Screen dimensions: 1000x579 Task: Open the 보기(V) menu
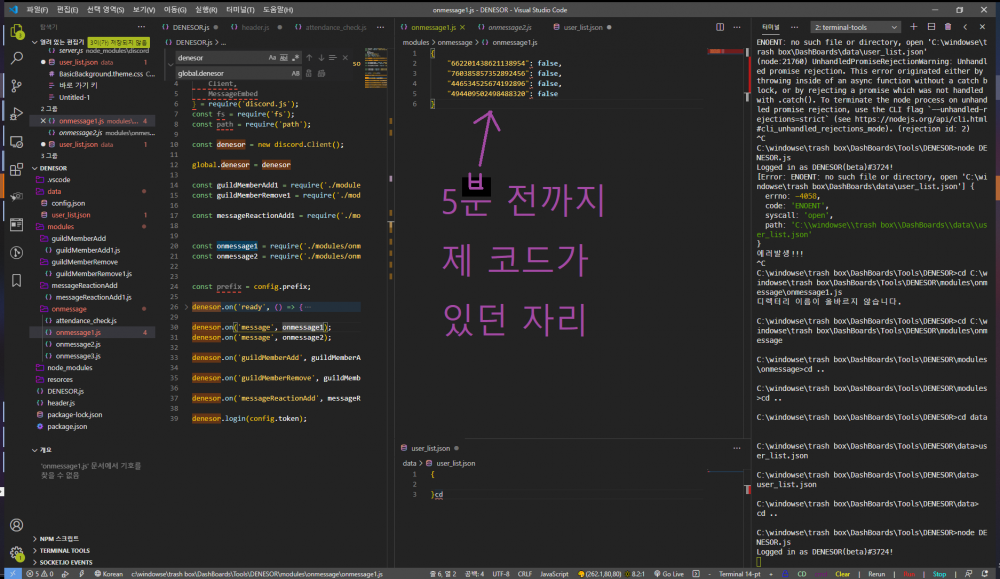[143, 10]
